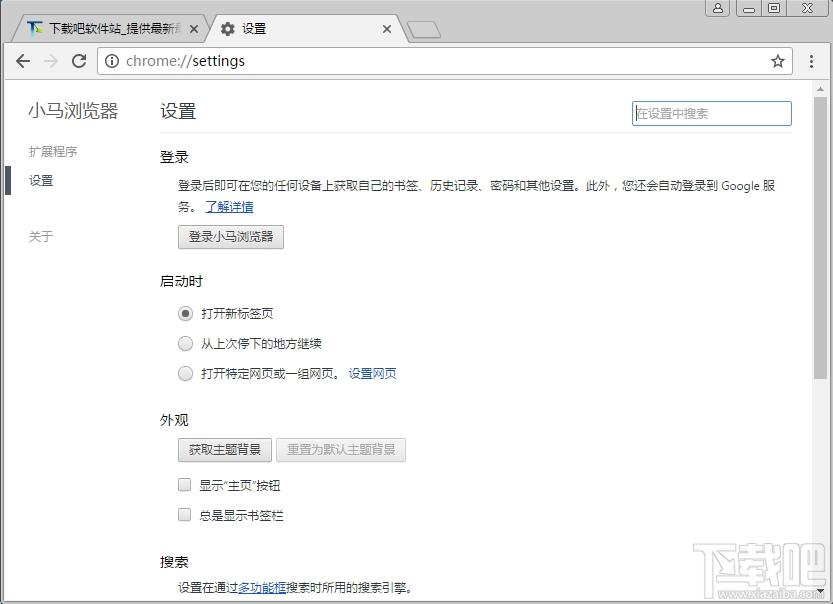Minimize the browser window
This screenshot has width=833, height=604.
(x=749, y=8)
